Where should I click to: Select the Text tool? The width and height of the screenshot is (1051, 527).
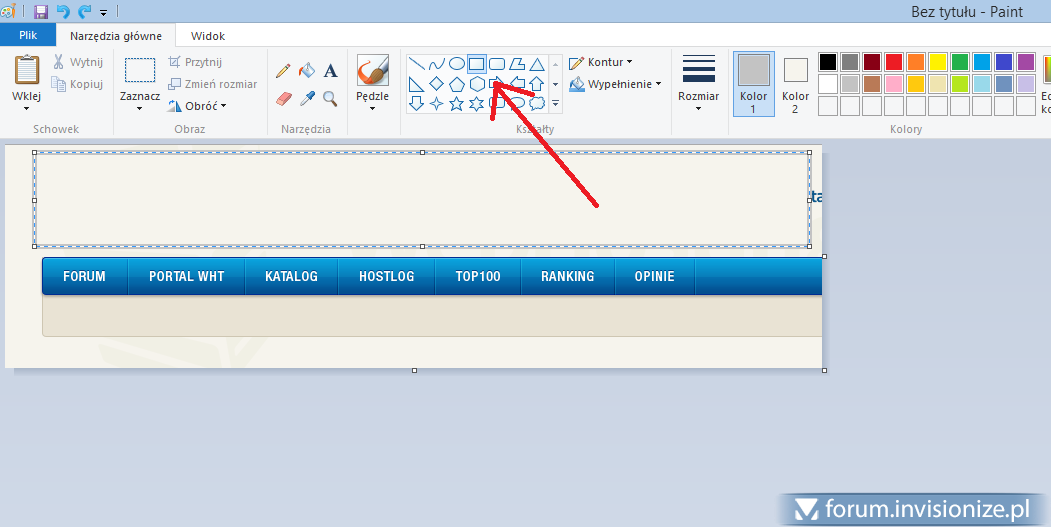pyautogui.click(x=331, y=70)
